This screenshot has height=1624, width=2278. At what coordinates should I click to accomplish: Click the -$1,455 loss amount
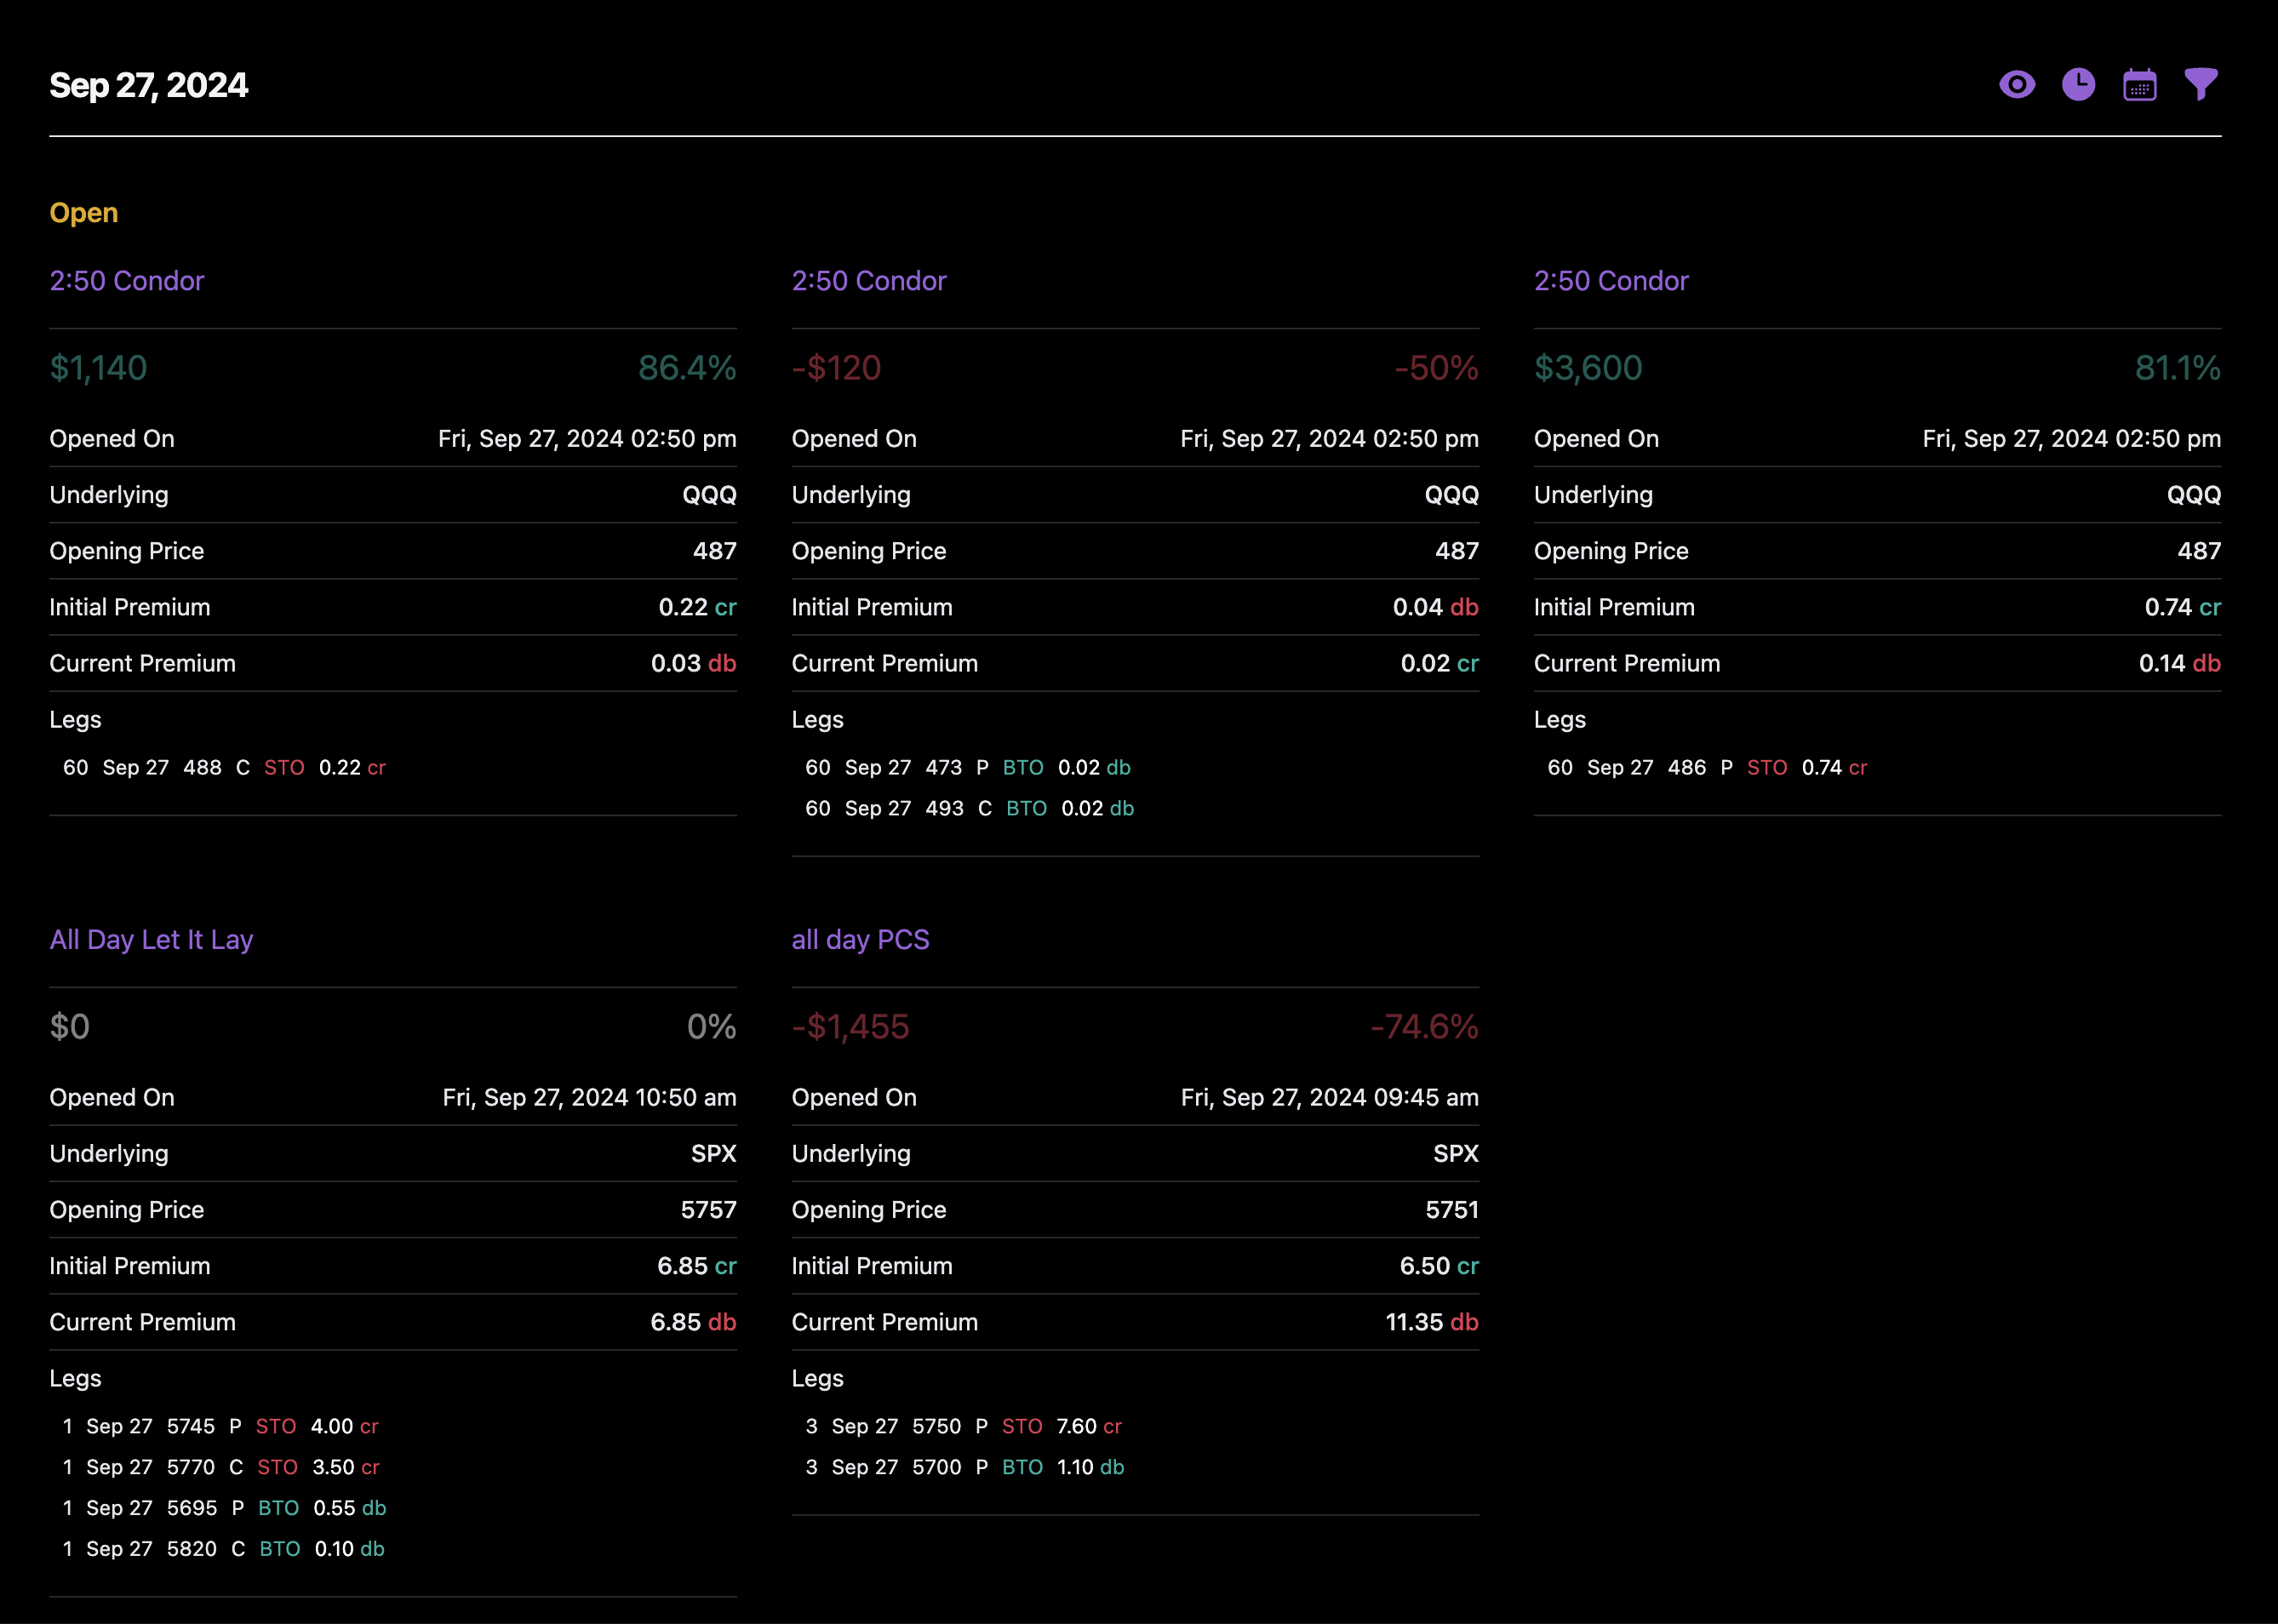[x=850, y=1027]
